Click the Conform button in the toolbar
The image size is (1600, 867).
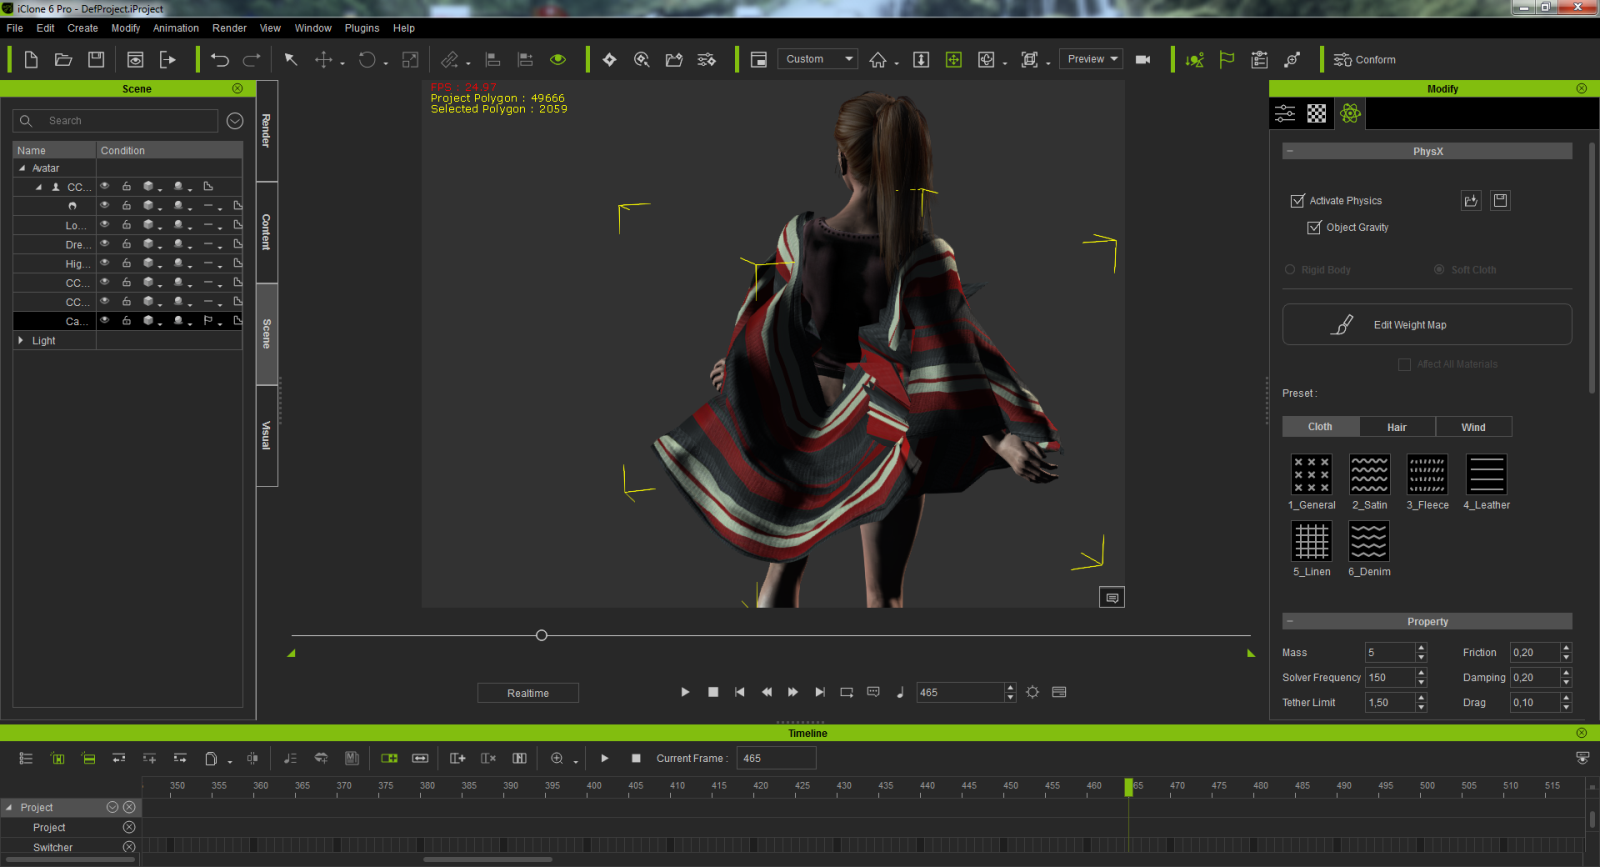click(x=1364, y=60)
